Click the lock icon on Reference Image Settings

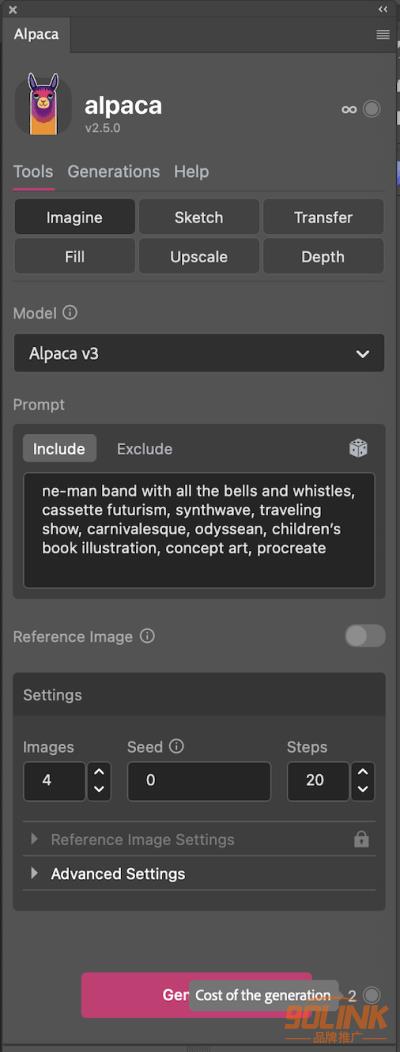(x=361, y=839)
